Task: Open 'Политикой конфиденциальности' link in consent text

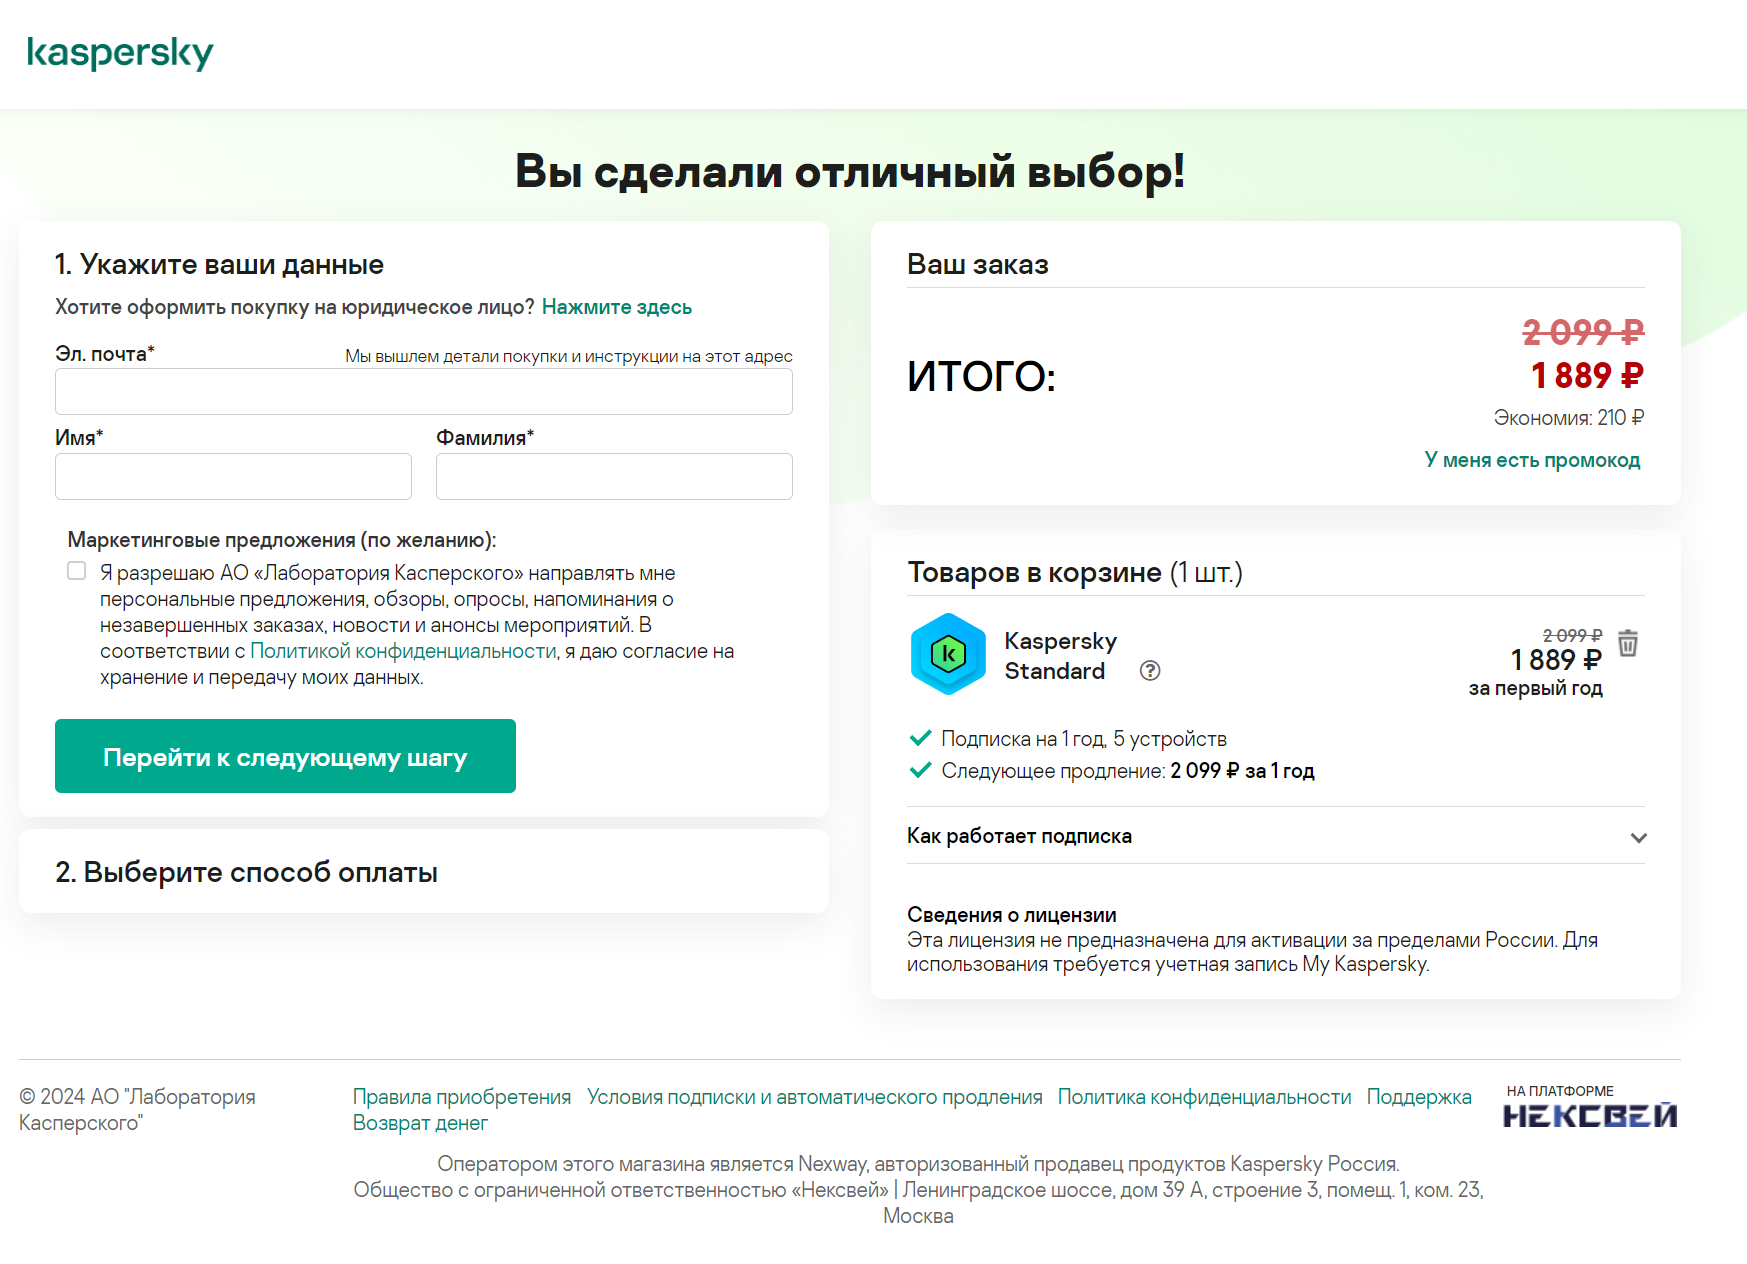Action: pyautogui.click(x=403, y=651)
